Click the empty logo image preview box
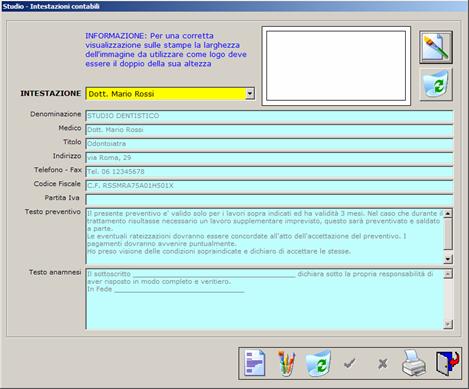 [x=336, y=66]
